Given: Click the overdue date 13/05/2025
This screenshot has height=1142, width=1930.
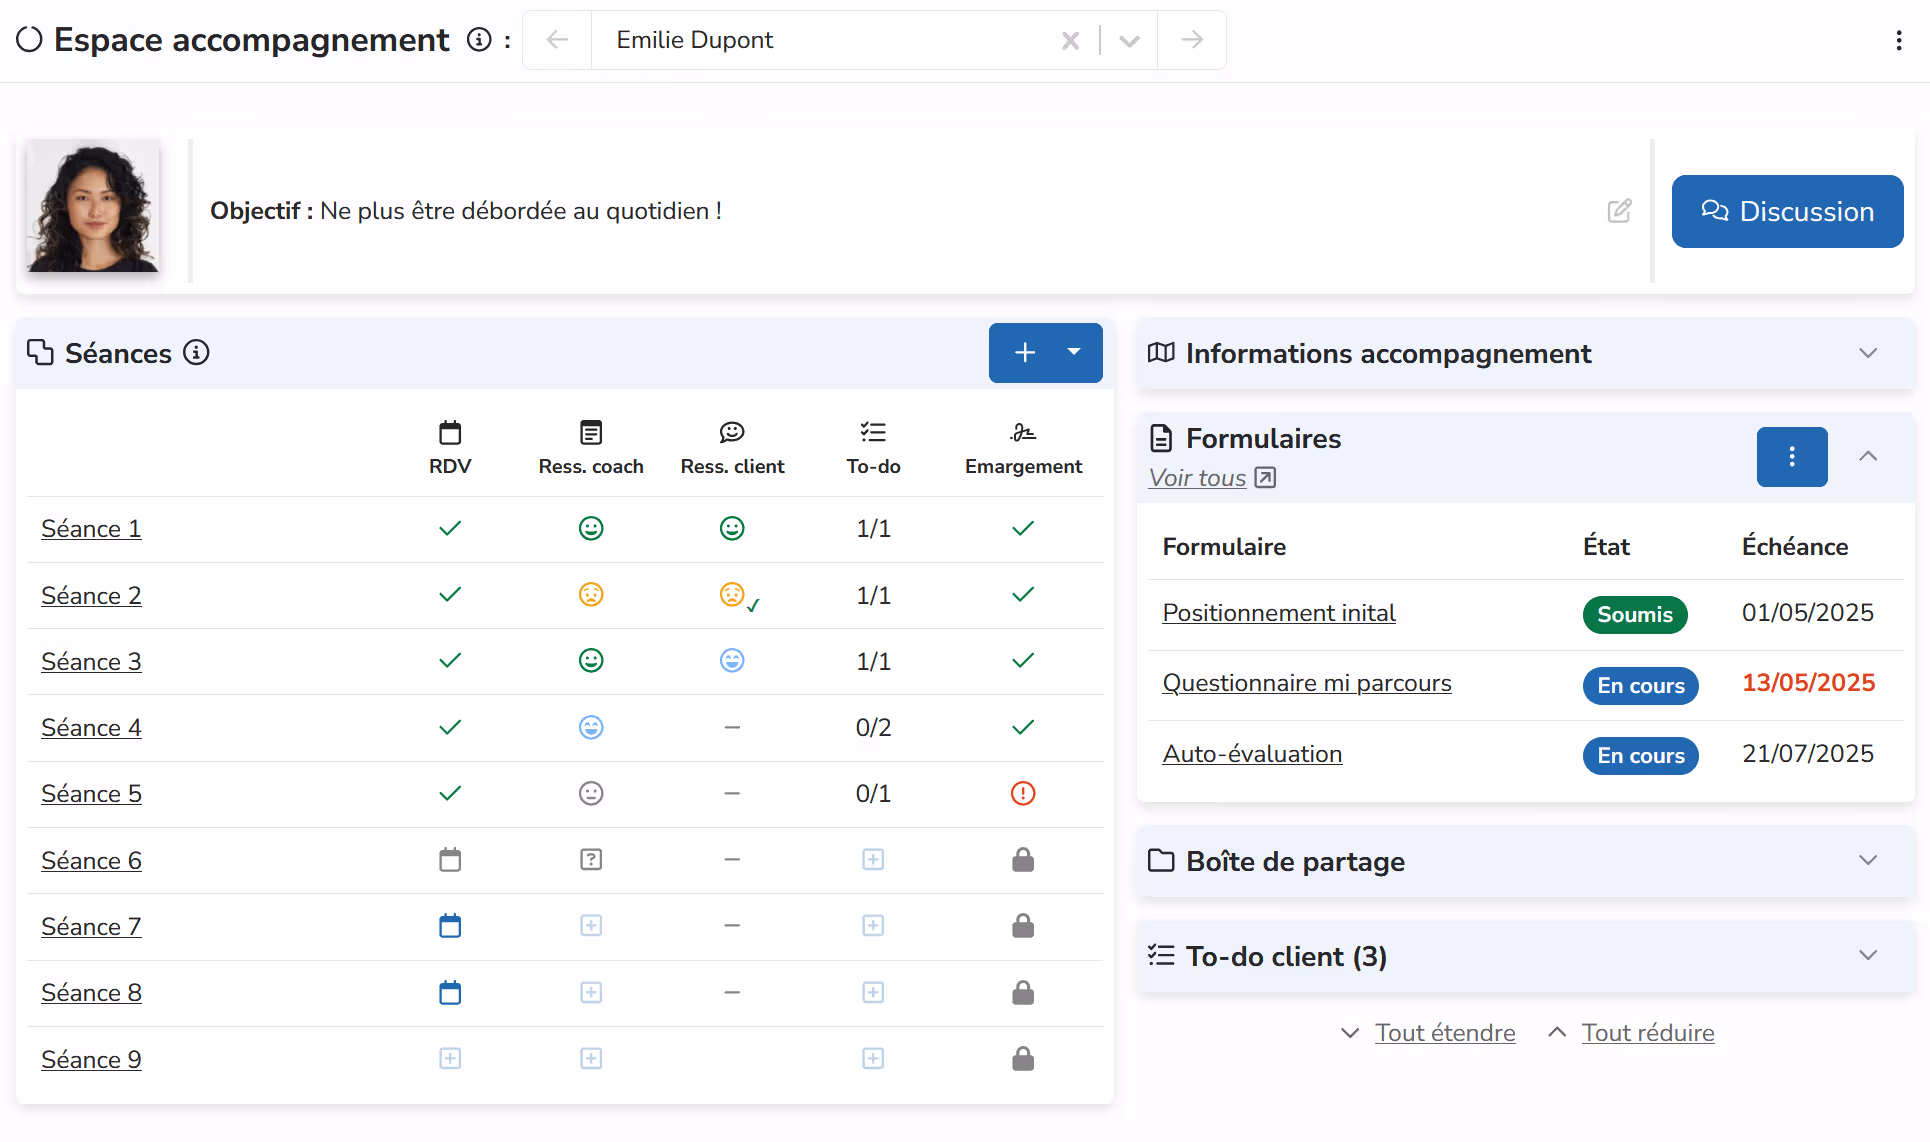Looking at the screenshot, I should pyautogui.click(x=1808, y=683).
